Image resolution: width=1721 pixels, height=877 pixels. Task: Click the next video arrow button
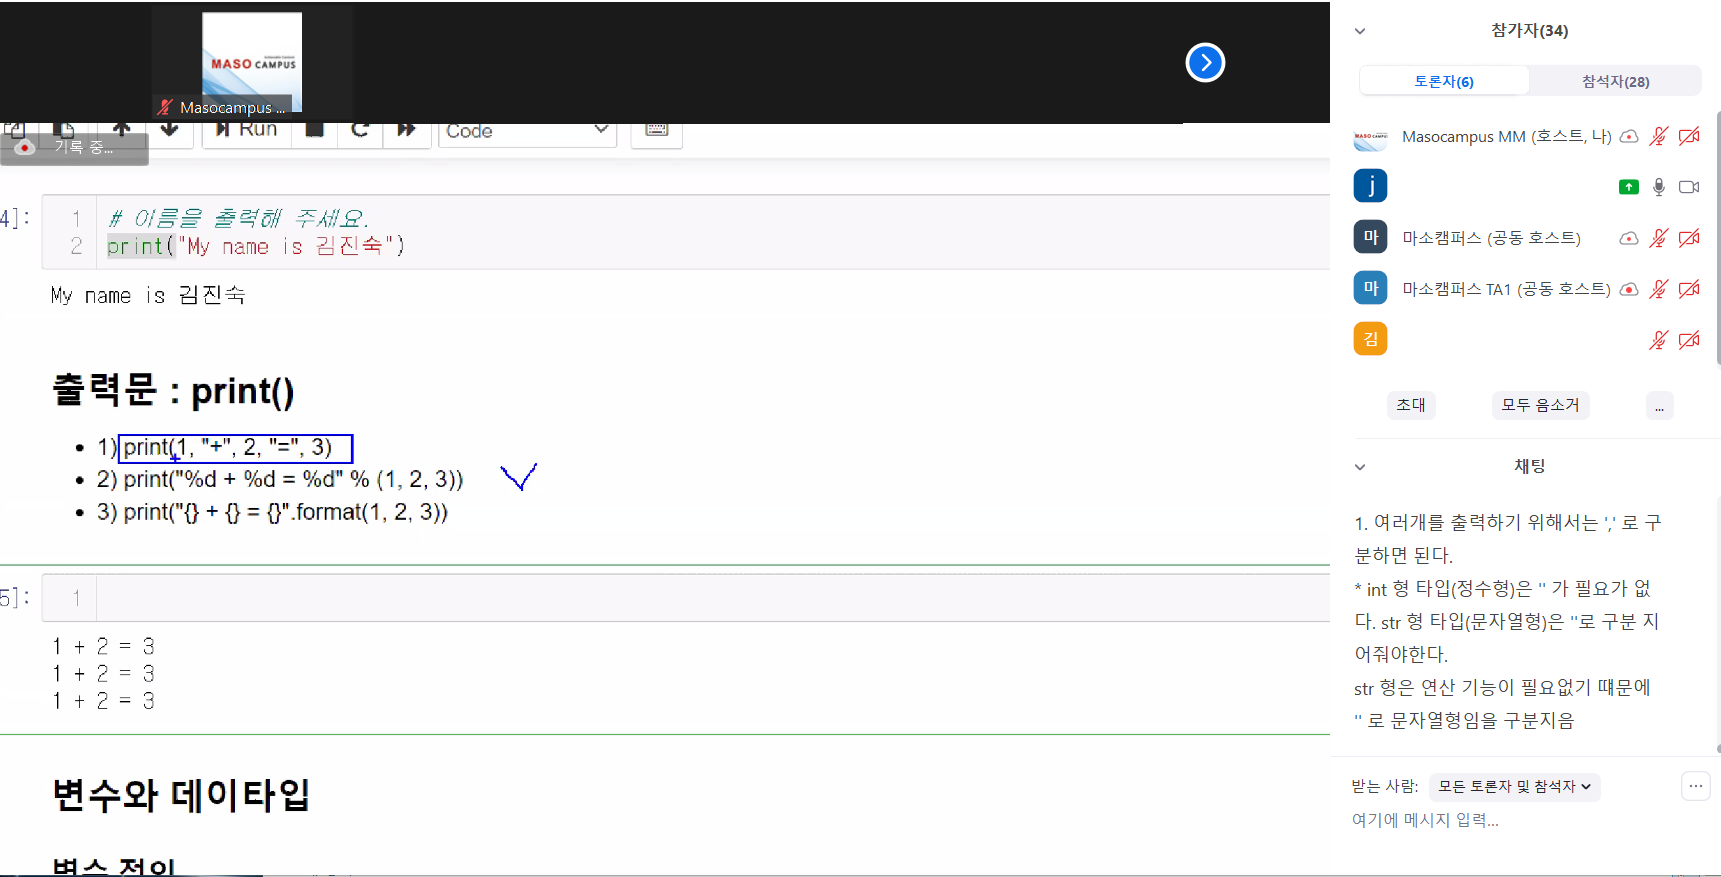(1205, 63)
